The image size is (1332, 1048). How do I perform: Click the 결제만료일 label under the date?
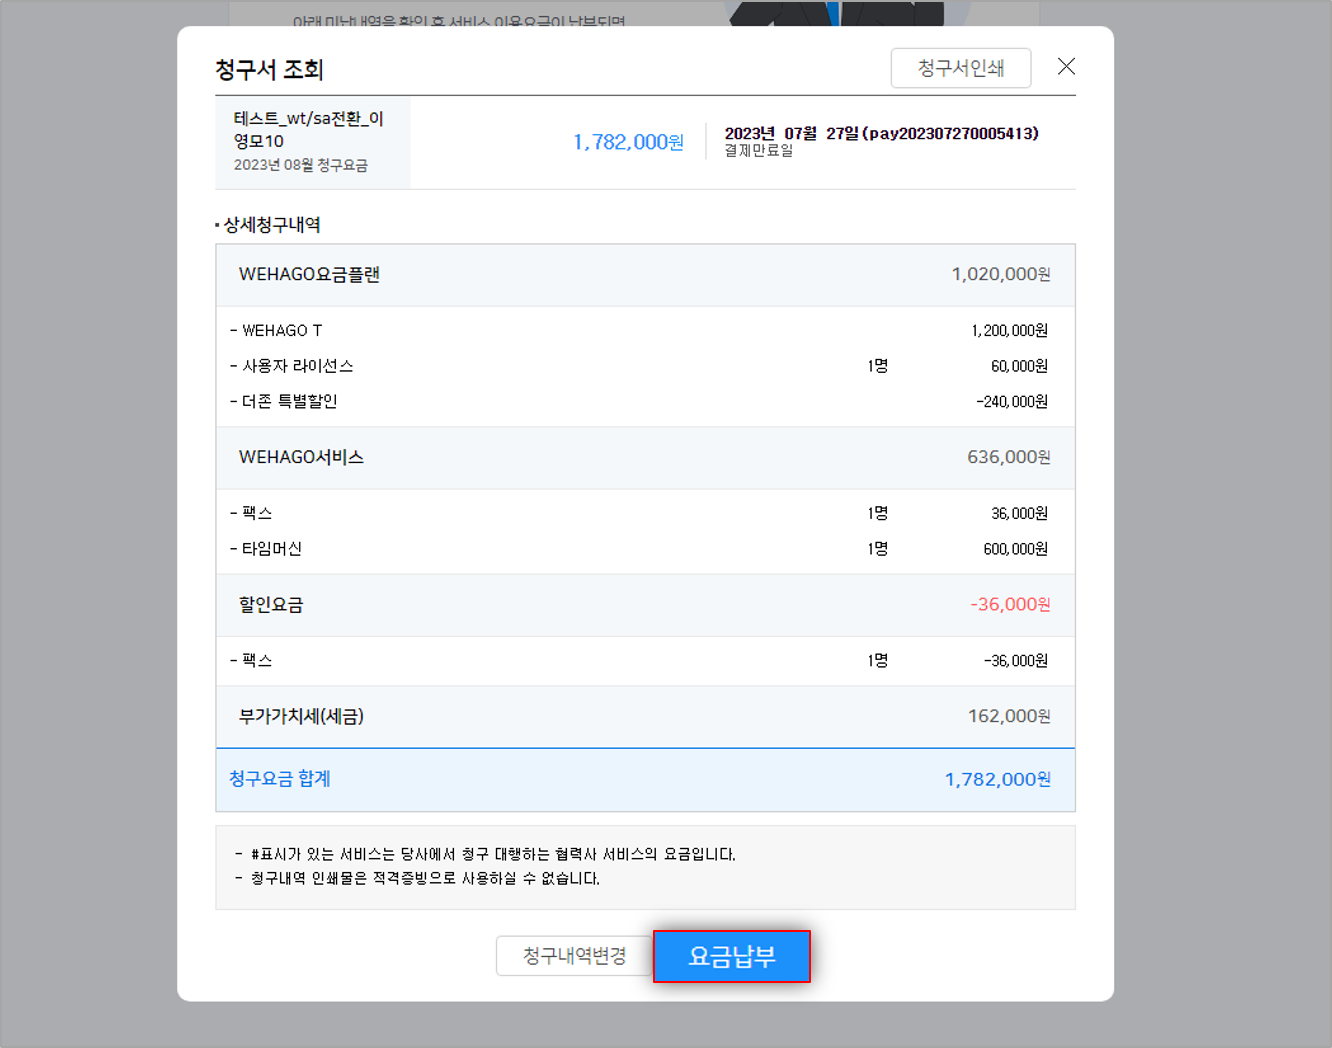[x=758, y=151]
